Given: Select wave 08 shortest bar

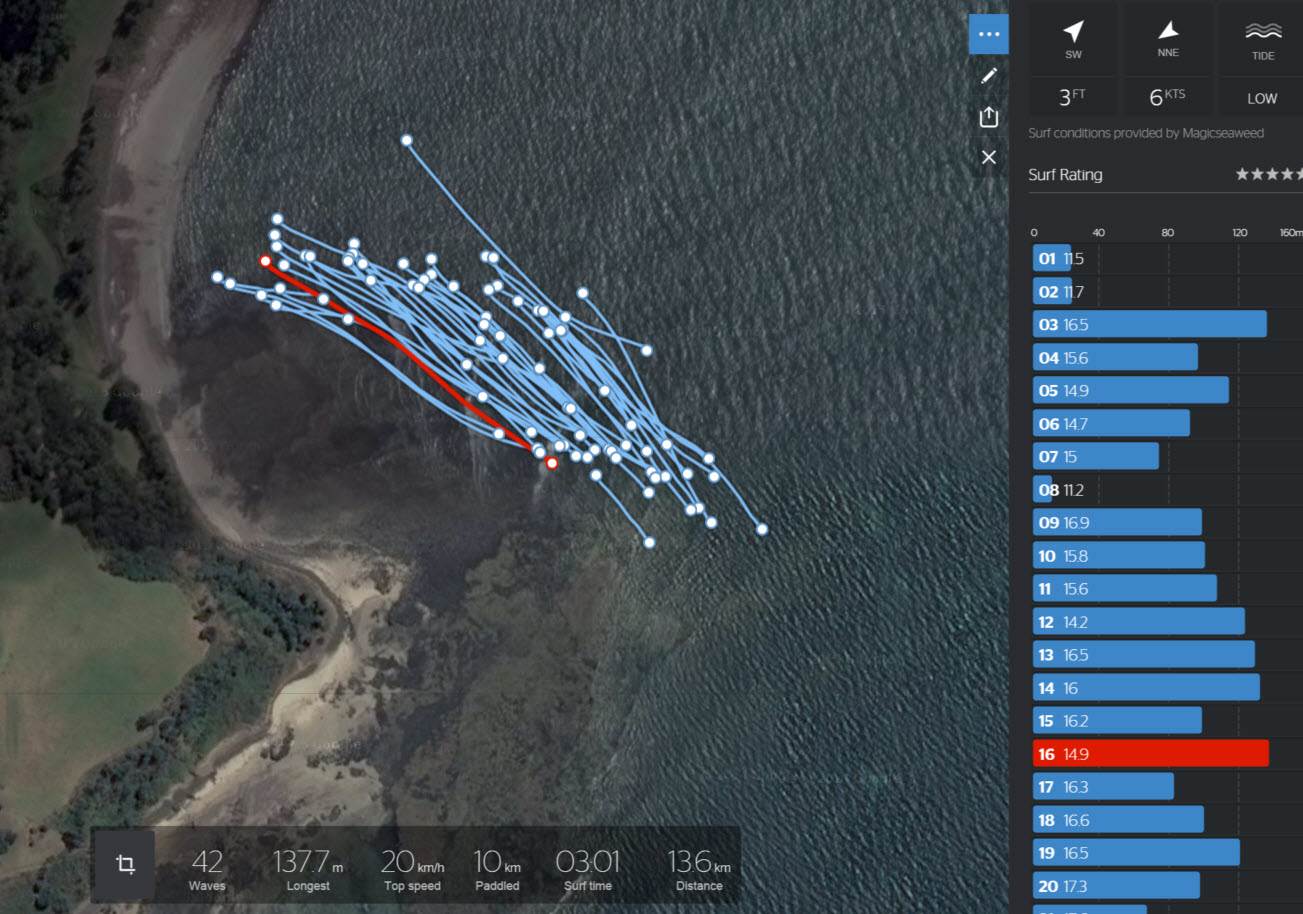Looking at the screenshot, I should pos(1042,490).
